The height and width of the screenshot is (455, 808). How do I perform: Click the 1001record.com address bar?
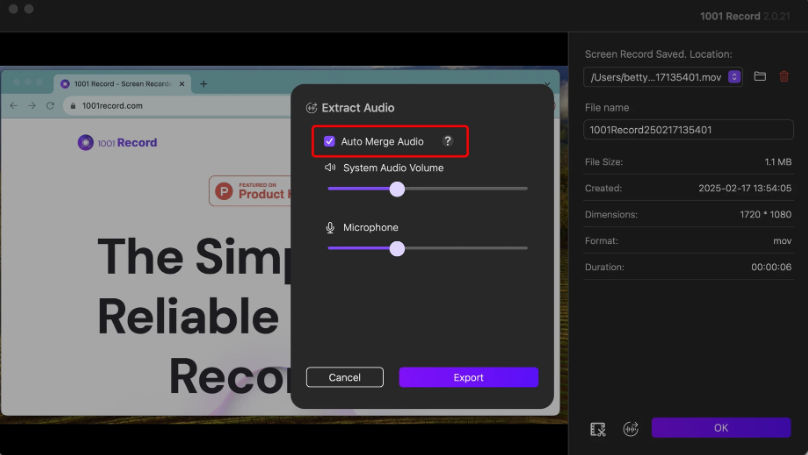[110, 106]
